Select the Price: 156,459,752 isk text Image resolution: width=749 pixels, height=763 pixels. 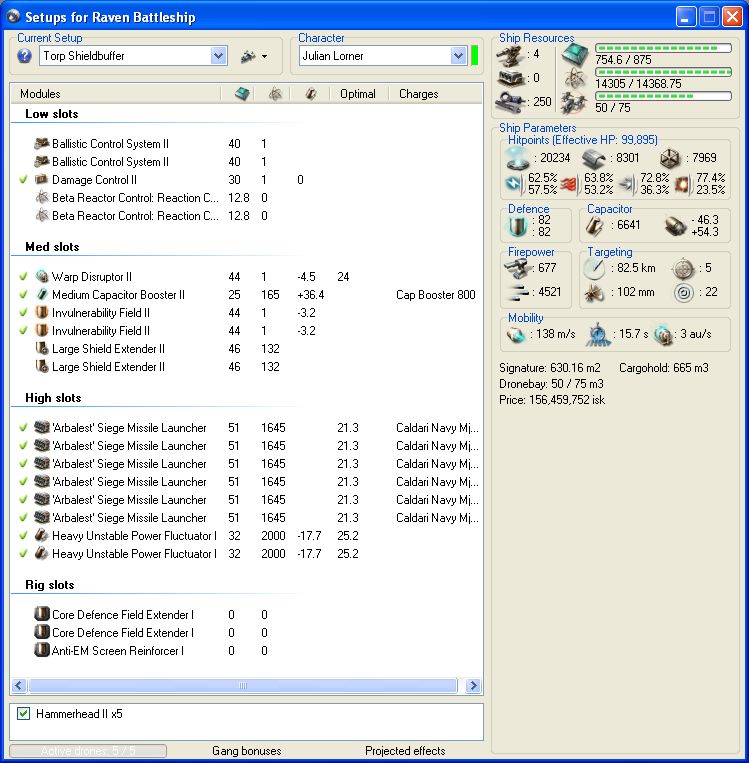pos(552,400)
